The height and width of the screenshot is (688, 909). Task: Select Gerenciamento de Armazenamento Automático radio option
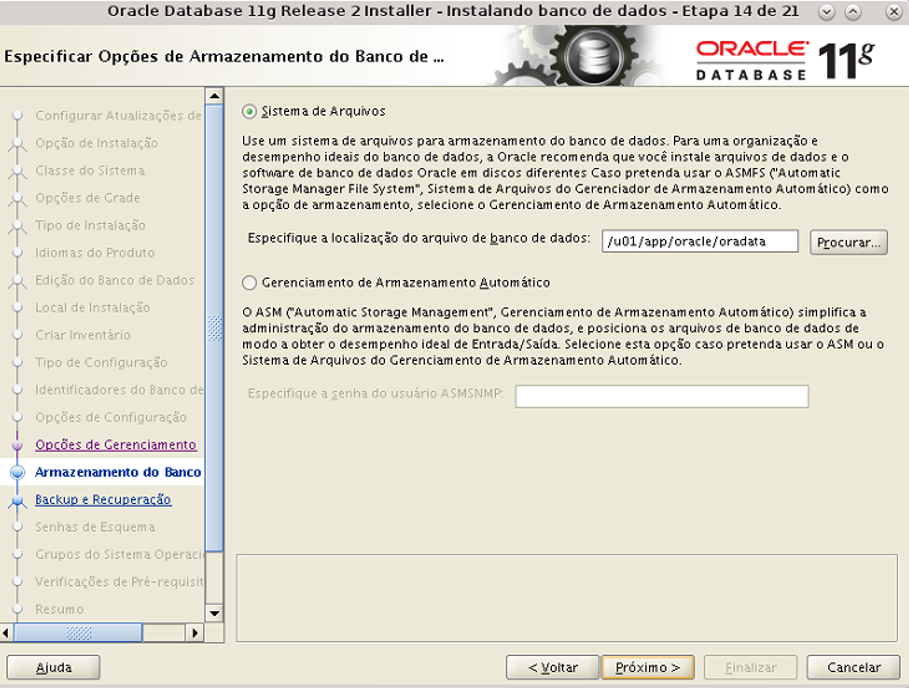tap(249, 283)
